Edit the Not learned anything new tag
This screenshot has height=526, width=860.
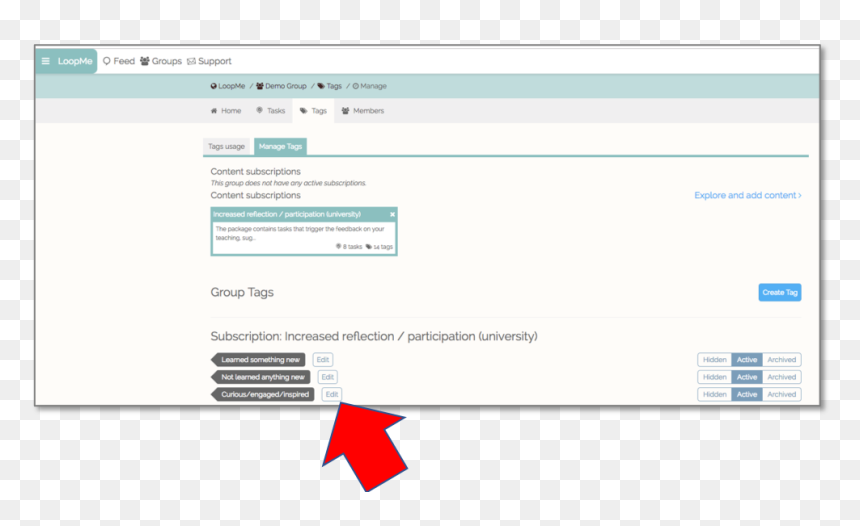[327, 377]
